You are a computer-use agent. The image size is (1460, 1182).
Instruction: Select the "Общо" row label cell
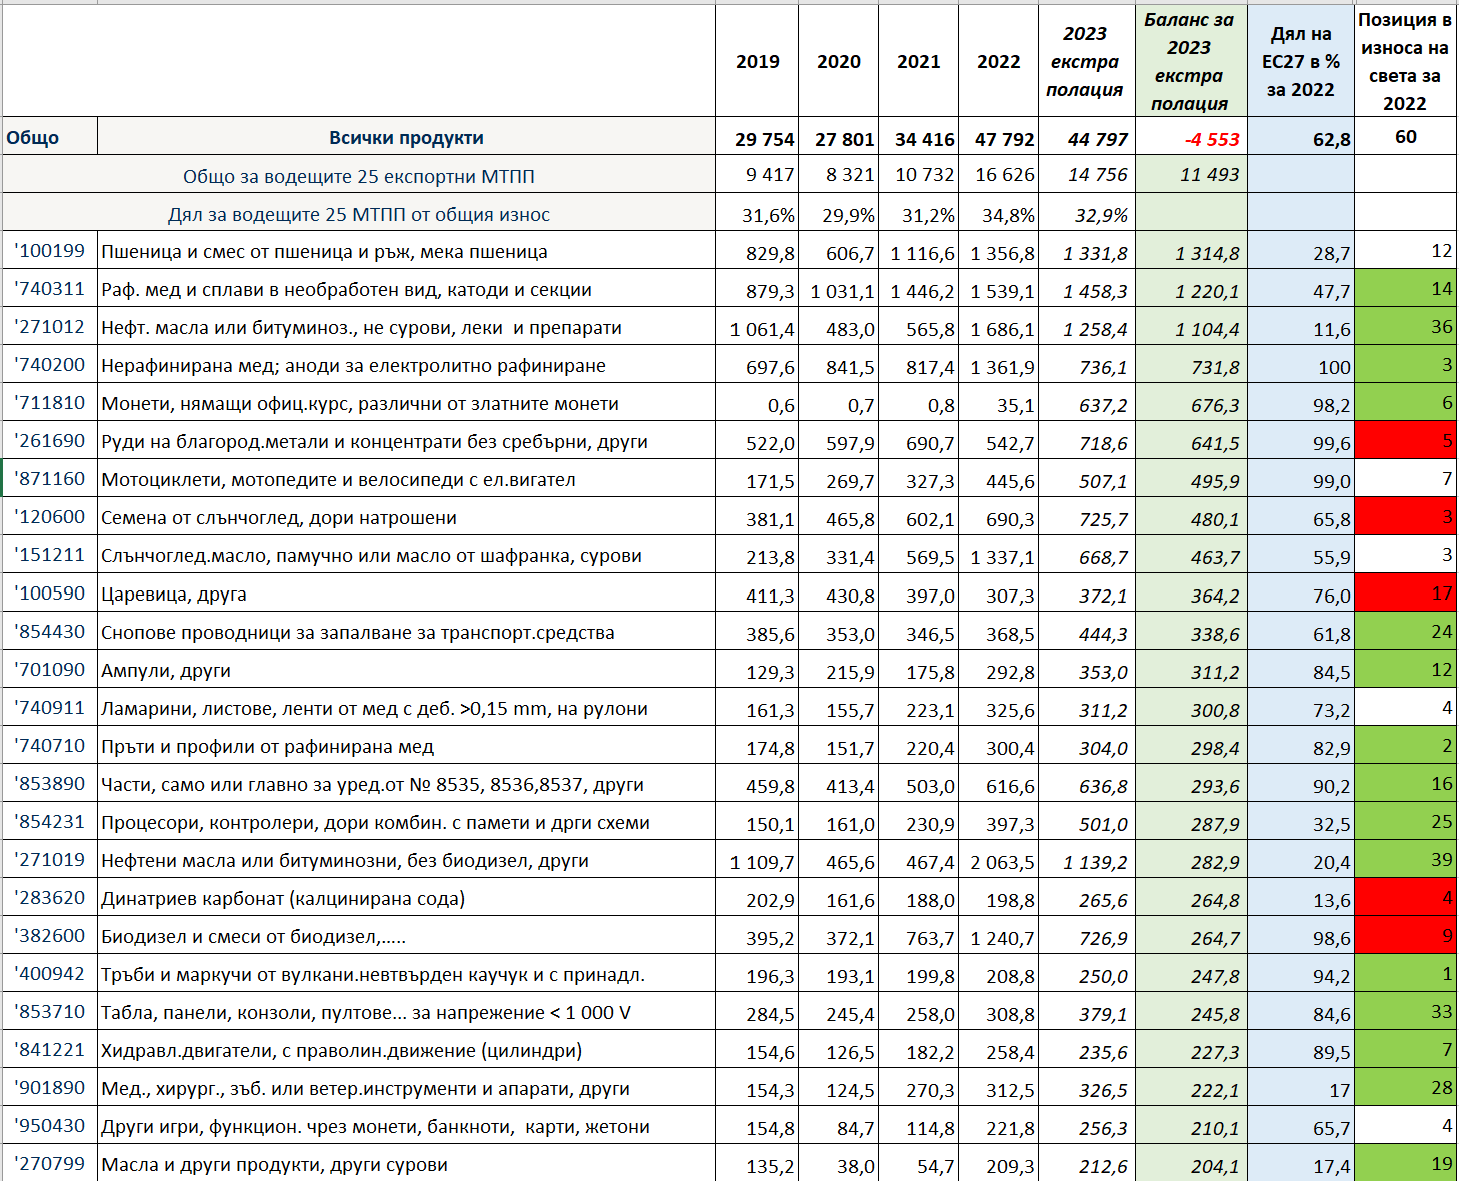pyautogui.click(x=50, y=138)
